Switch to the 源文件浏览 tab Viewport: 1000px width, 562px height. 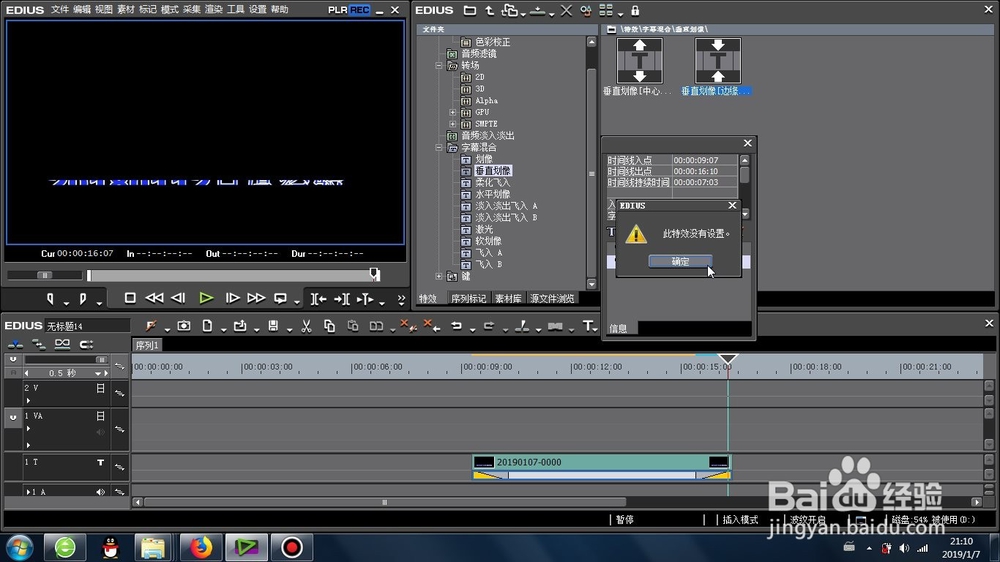pos(552,299)
